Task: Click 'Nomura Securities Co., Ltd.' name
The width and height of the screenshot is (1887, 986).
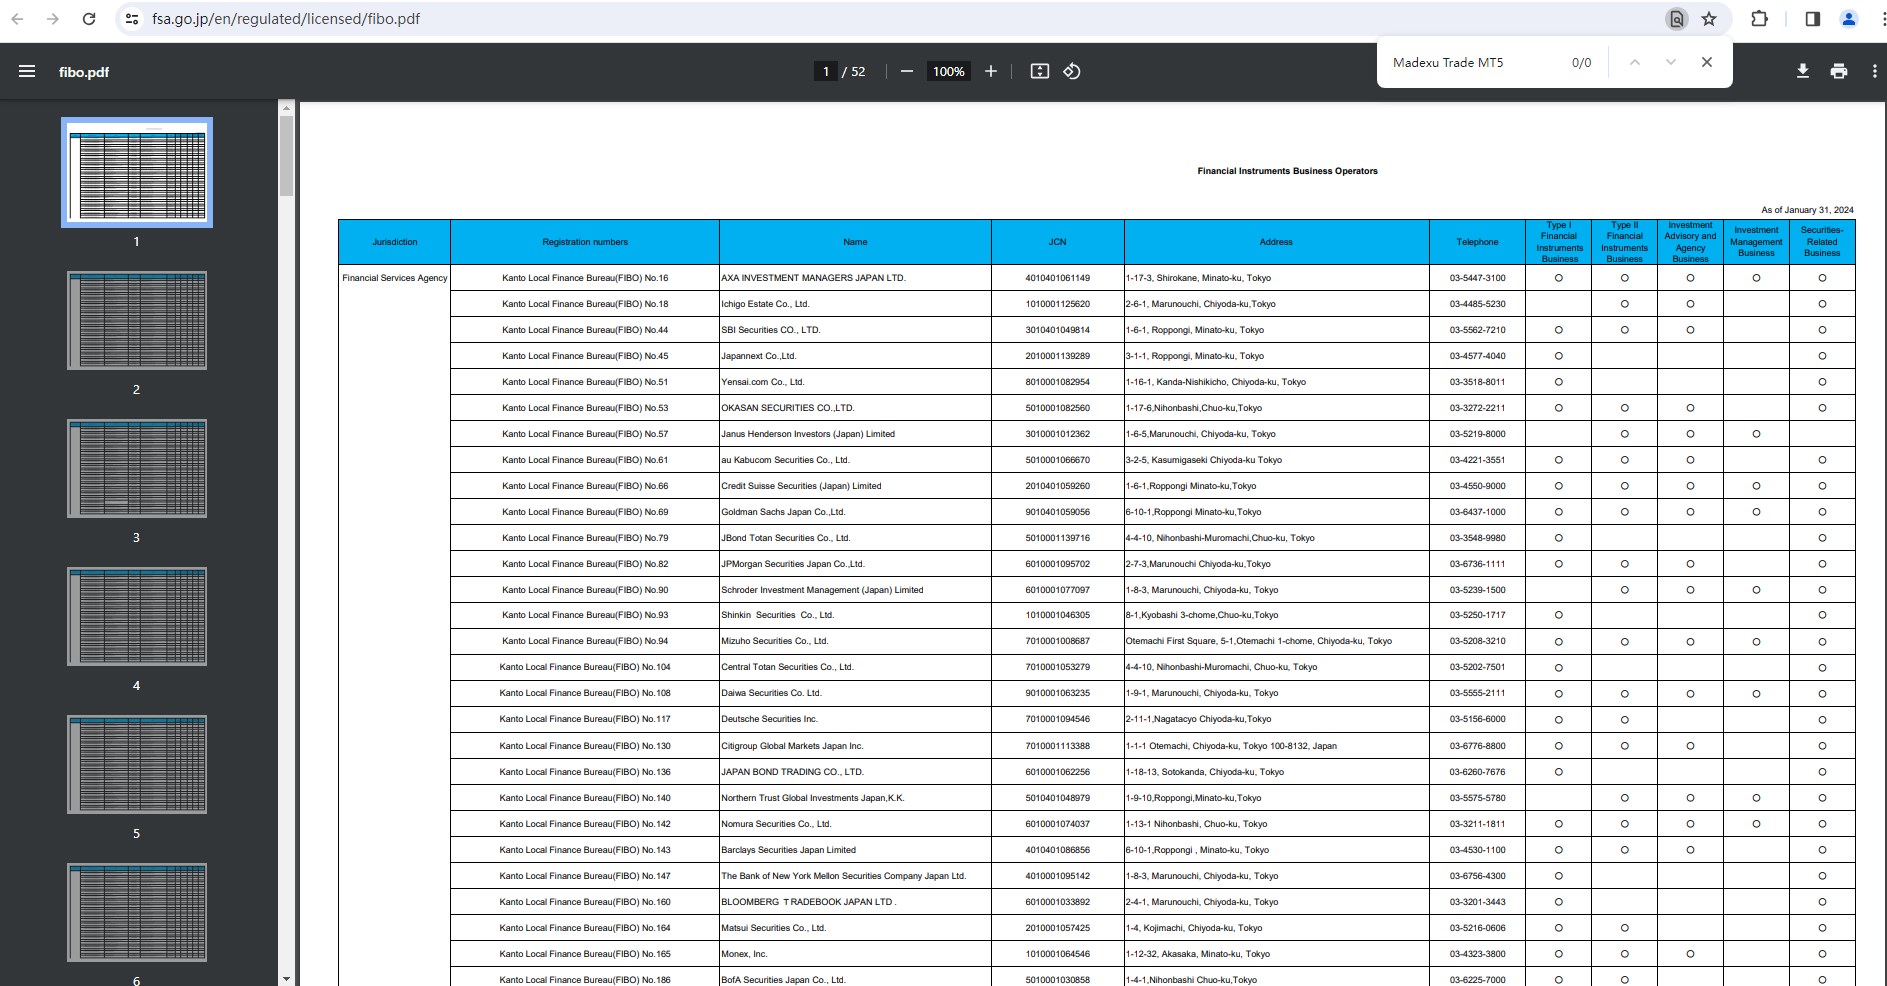Action: click(776, 824)
